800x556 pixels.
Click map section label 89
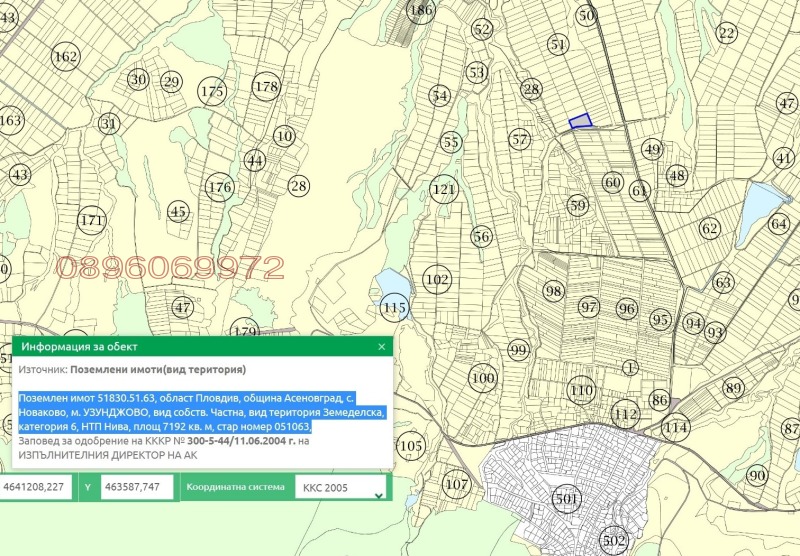point(734,388)
